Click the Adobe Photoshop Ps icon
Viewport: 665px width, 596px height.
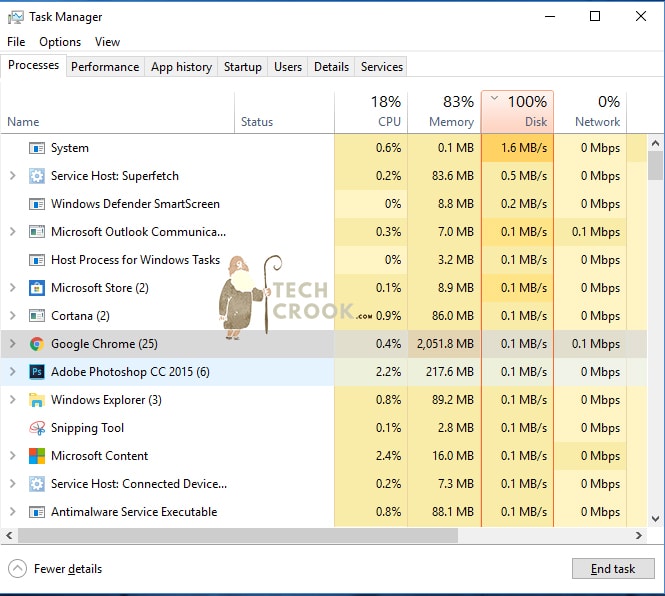[x=37, y=372]
